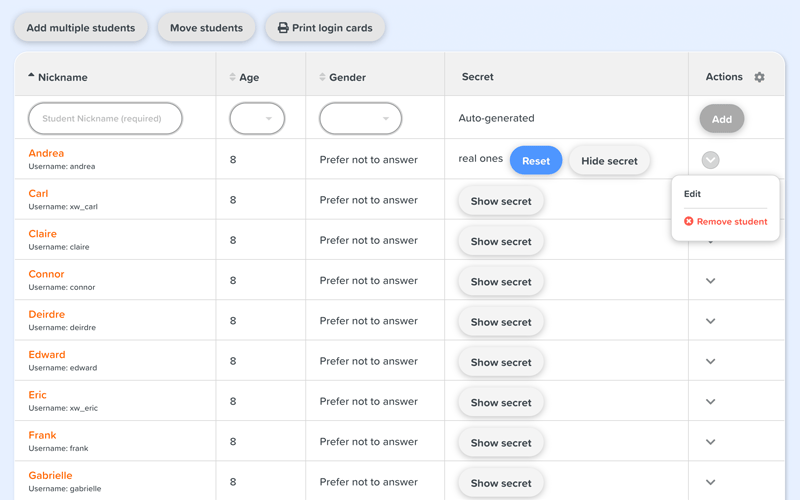Click the Student Nickname input field
The image size is (800, 500).
(105, 118)
